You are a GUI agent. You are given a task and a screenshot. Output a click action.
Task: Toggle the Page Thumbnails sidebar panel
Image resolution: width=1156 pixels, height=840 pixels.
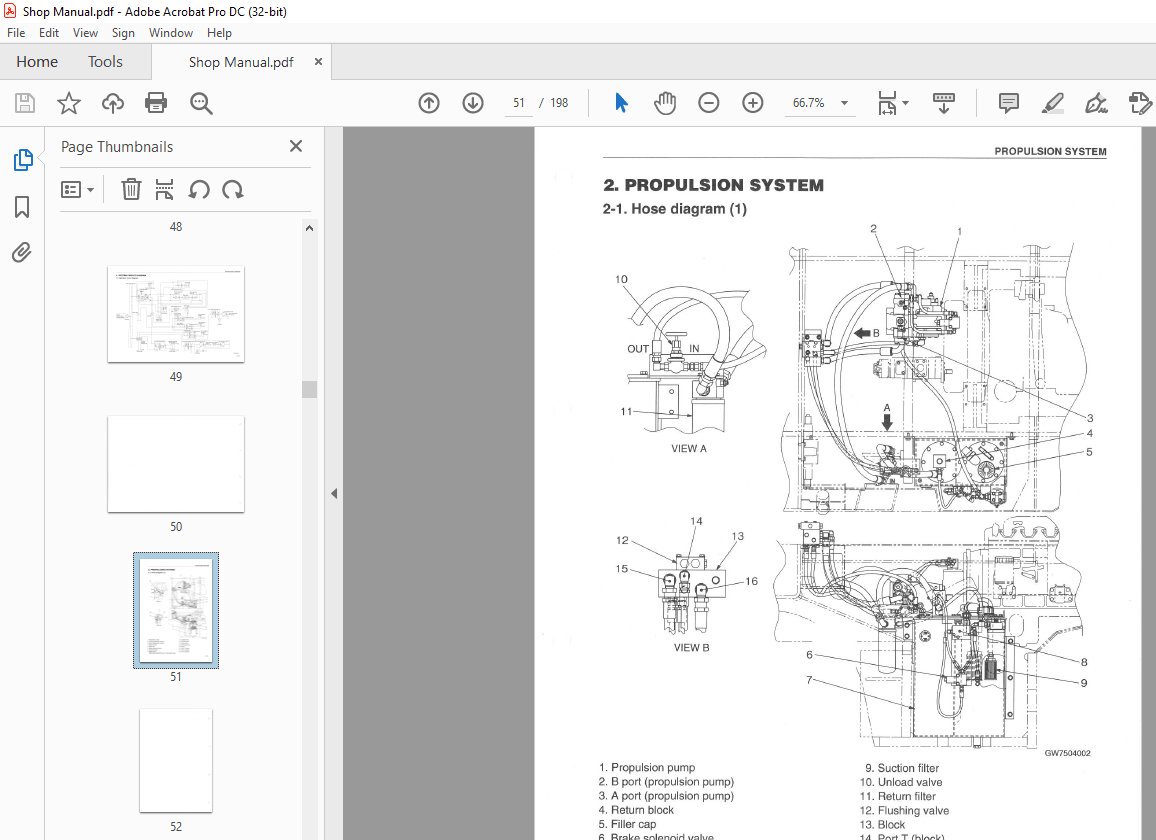(21, 159)
